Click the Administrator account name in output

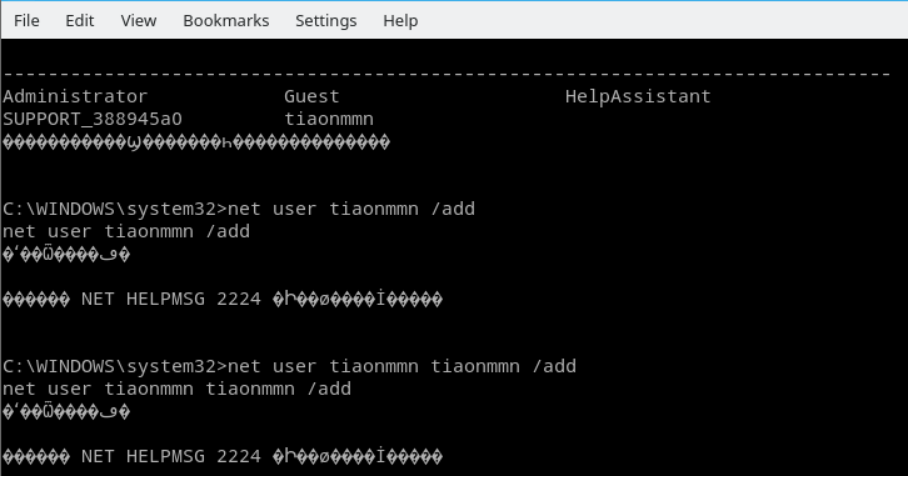75,97
